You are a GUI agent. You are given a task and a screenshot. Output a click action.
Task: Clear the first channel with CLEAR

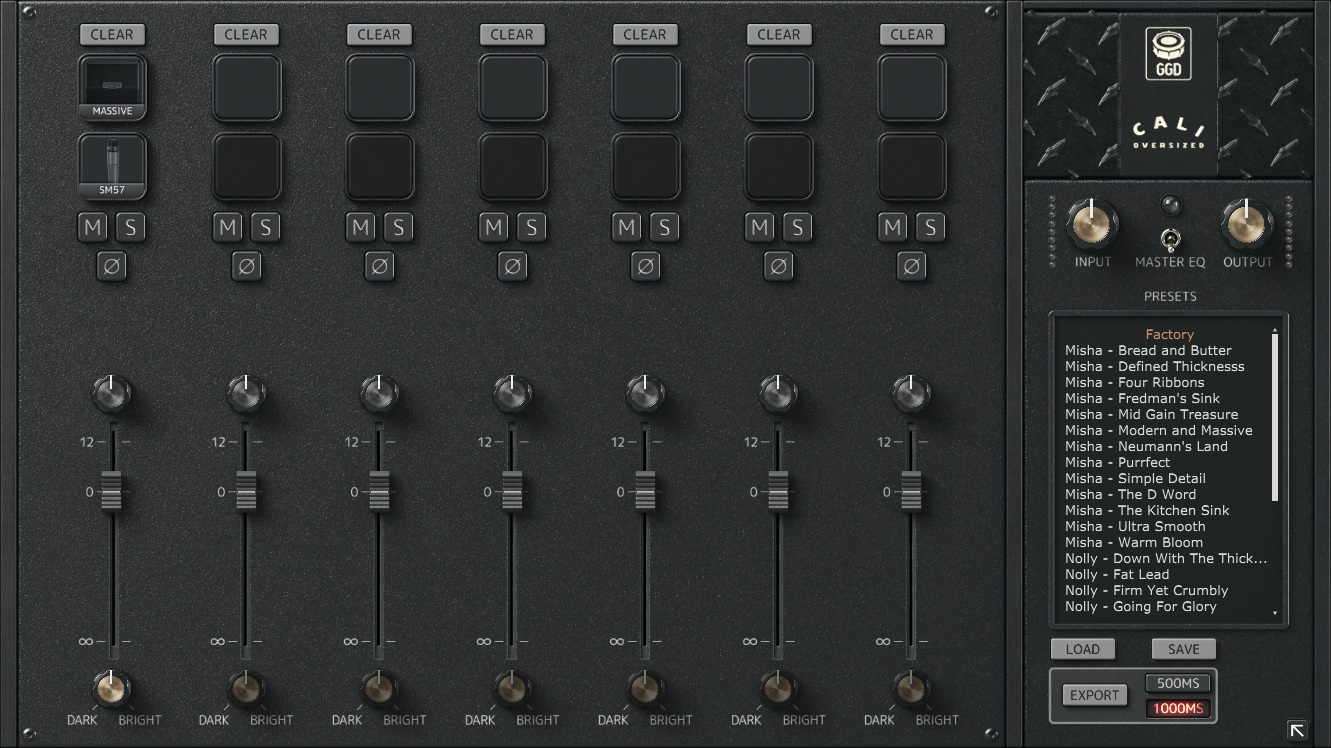[112, 34]
